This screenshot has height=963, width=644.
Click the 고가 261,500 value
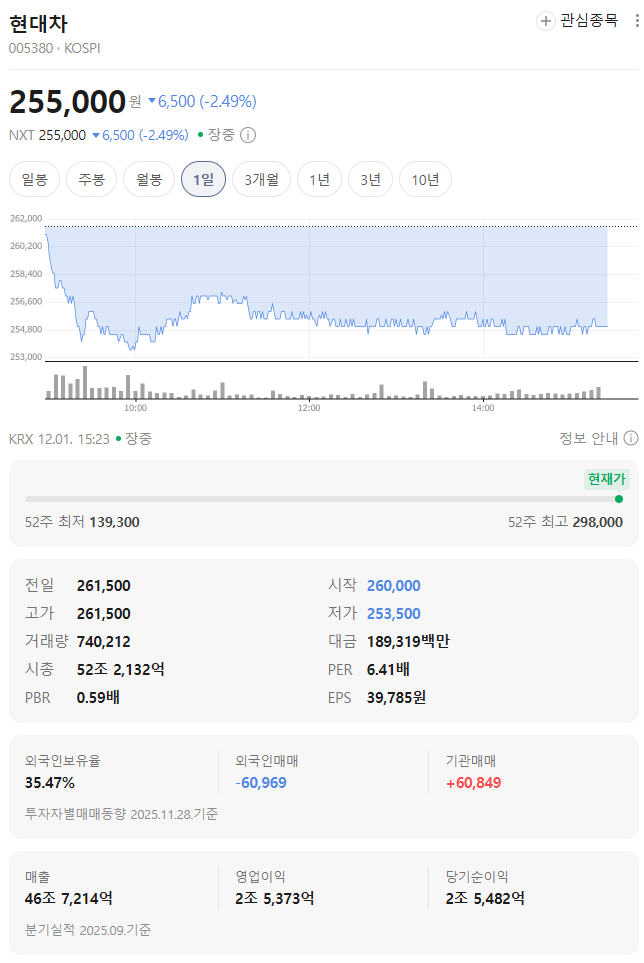click(104, 614)
